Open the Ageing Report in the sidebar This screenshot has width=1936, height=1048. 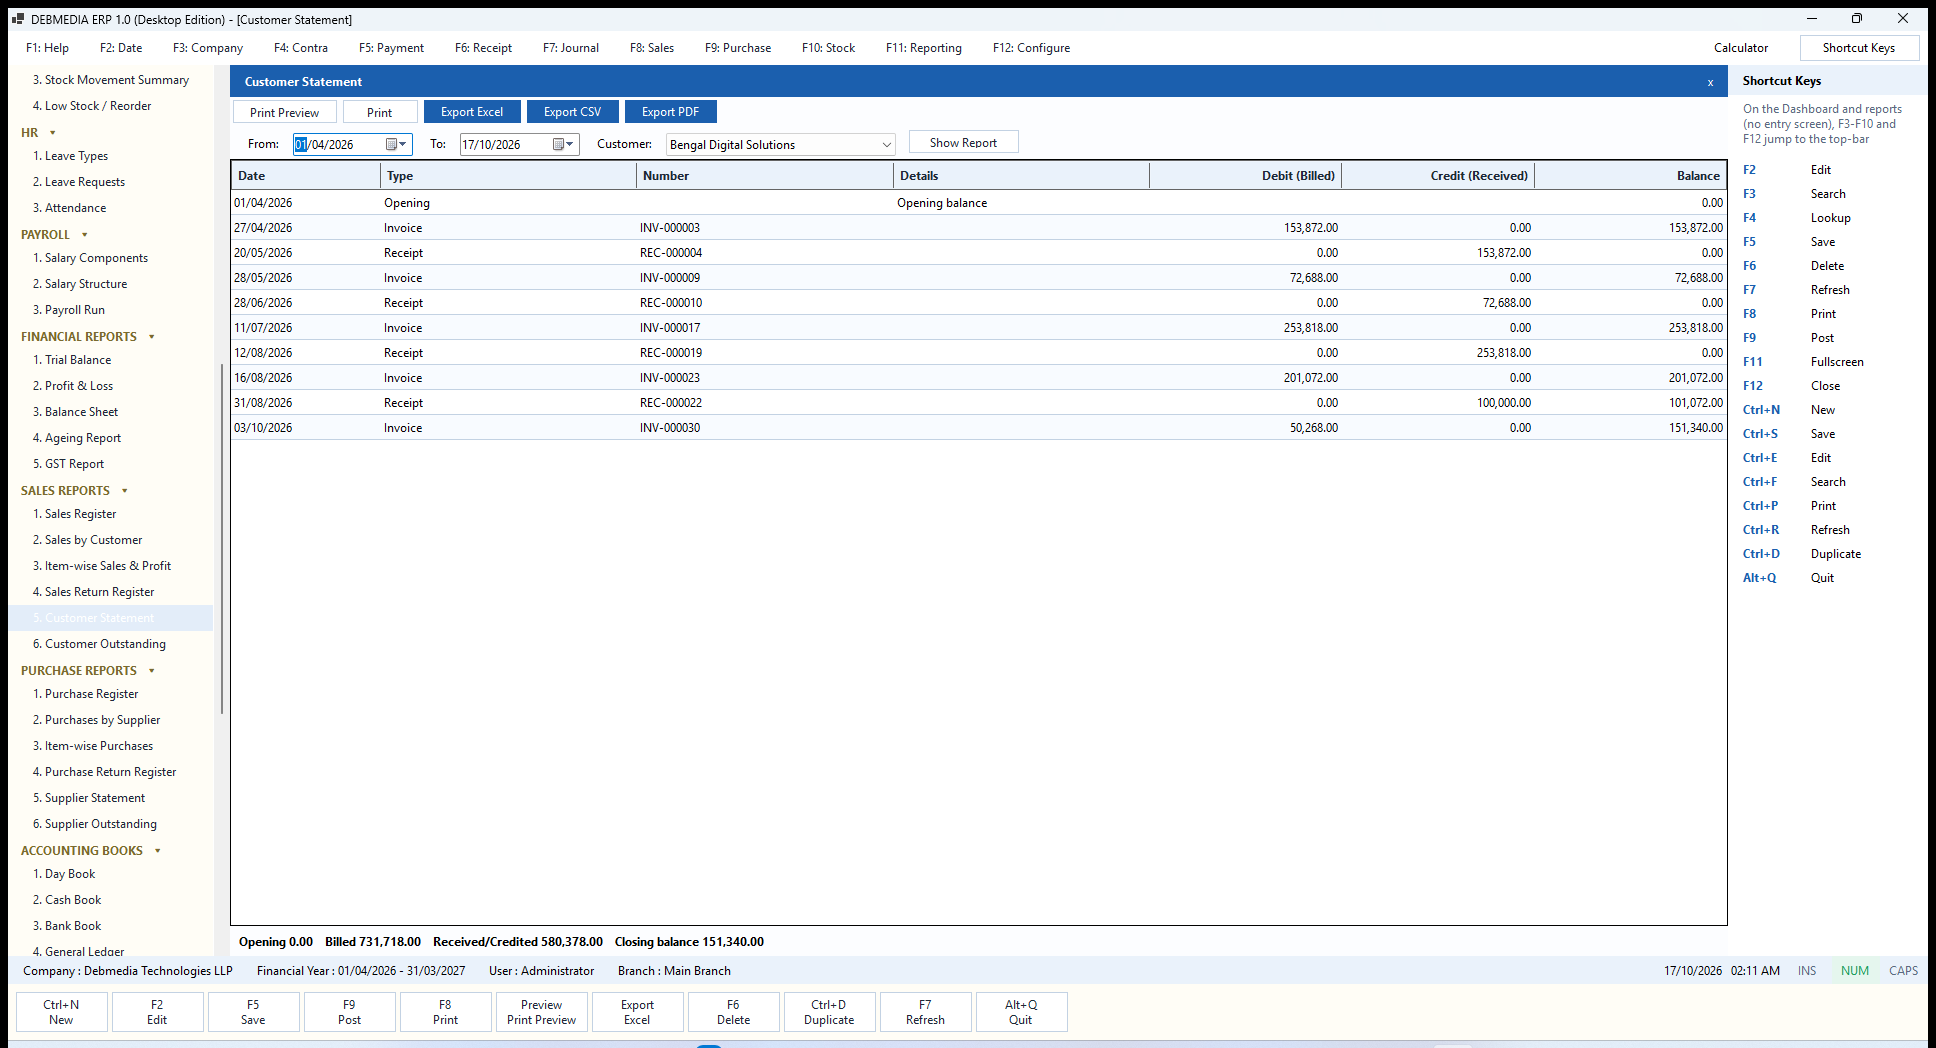tap(77, 438)
